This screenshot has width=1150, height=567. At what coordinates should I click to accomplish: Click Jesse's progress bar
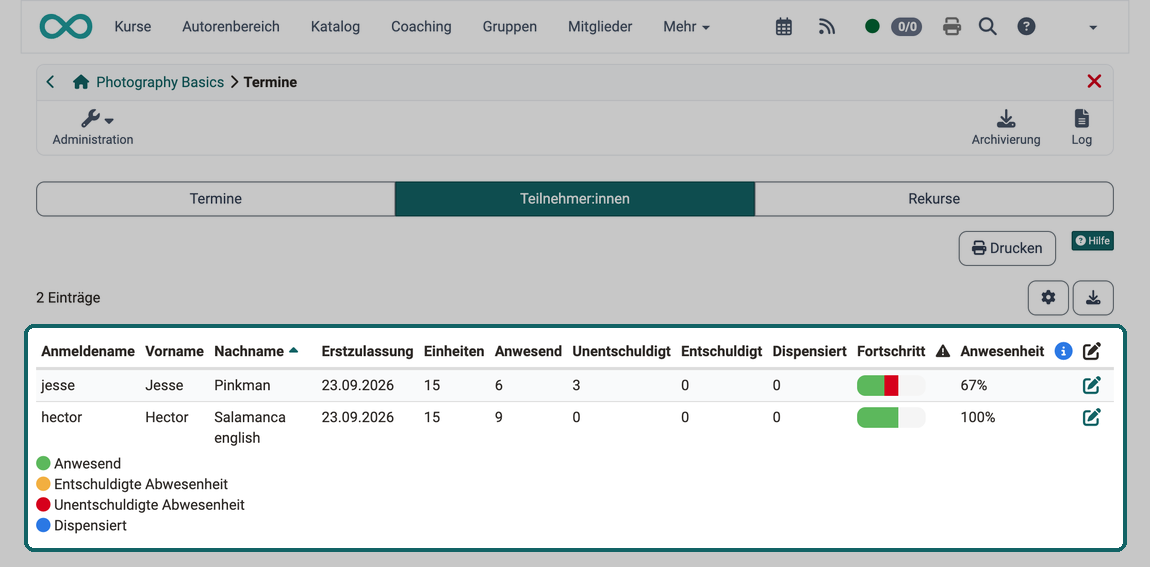pyautogui.click(x=891, y=385)
